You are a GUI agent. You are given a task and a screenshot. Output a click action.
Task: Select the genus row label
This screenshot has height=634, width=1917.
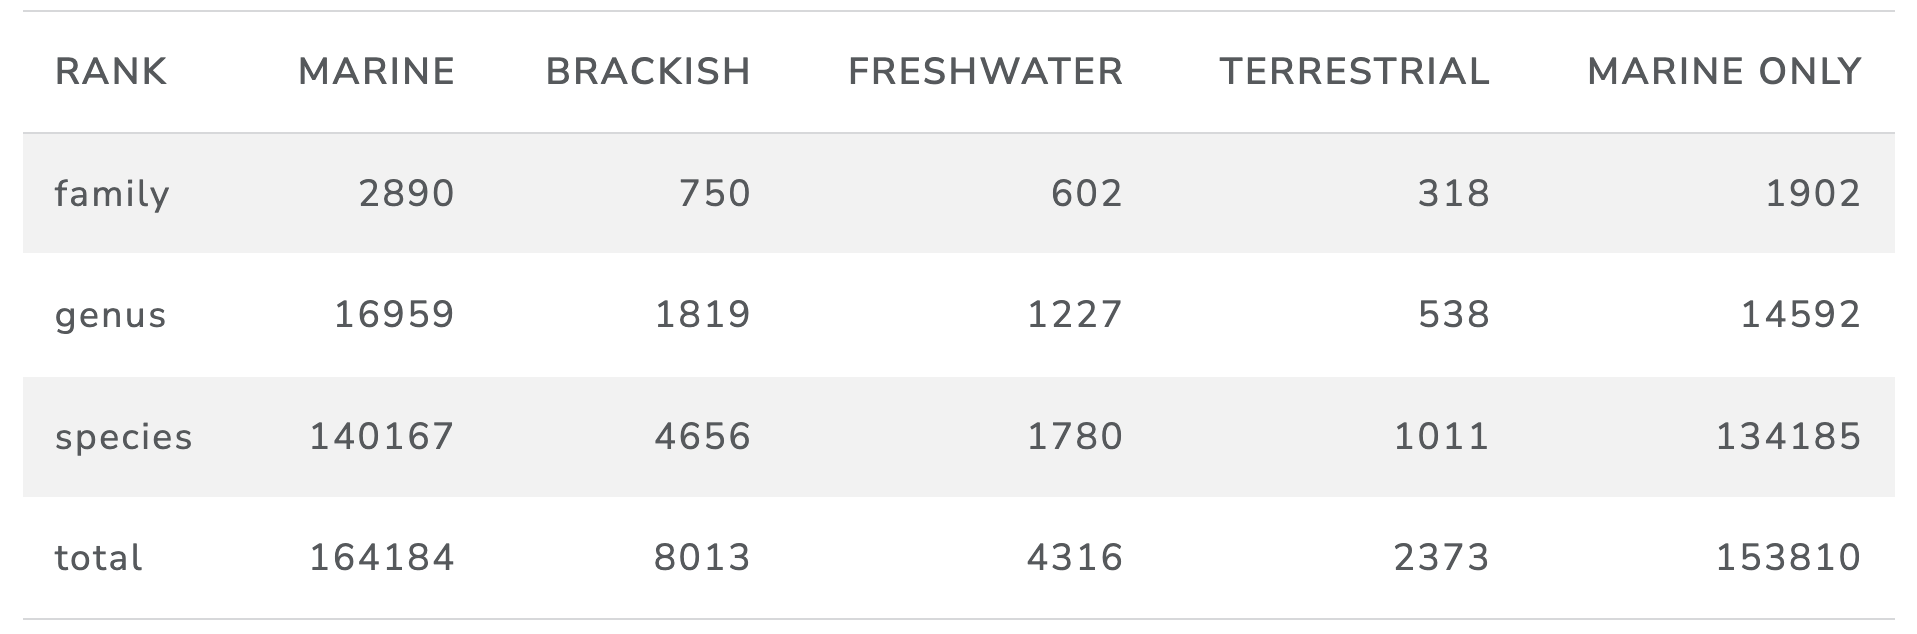coord(110,315)
